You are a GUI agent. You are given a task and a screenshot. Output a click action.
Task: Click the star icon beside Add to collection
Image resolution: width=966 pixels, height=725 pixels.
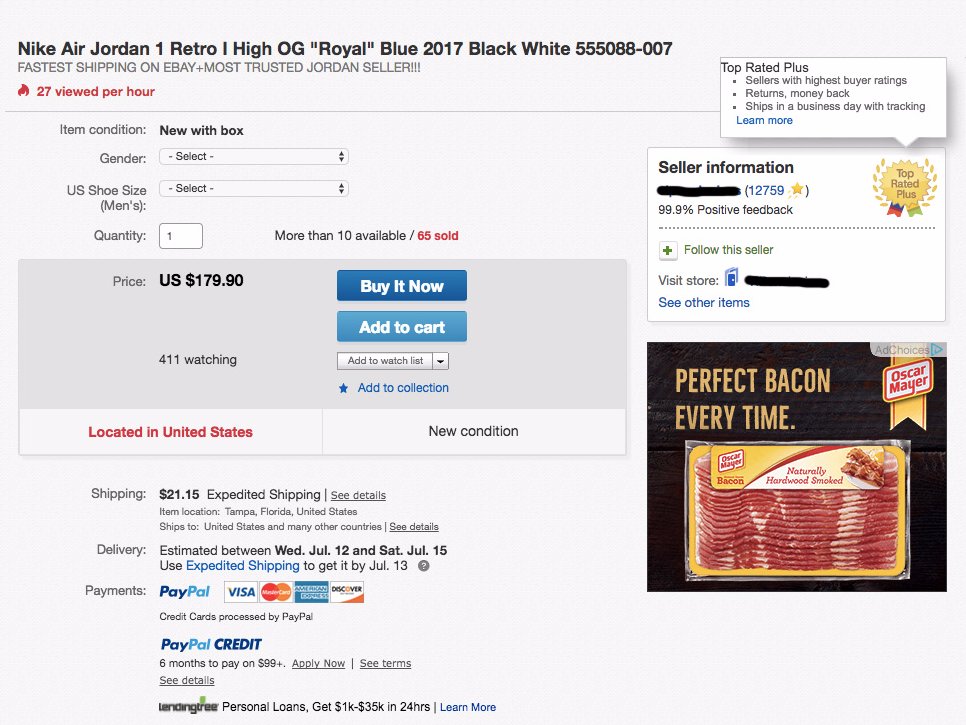coord(344,388)
